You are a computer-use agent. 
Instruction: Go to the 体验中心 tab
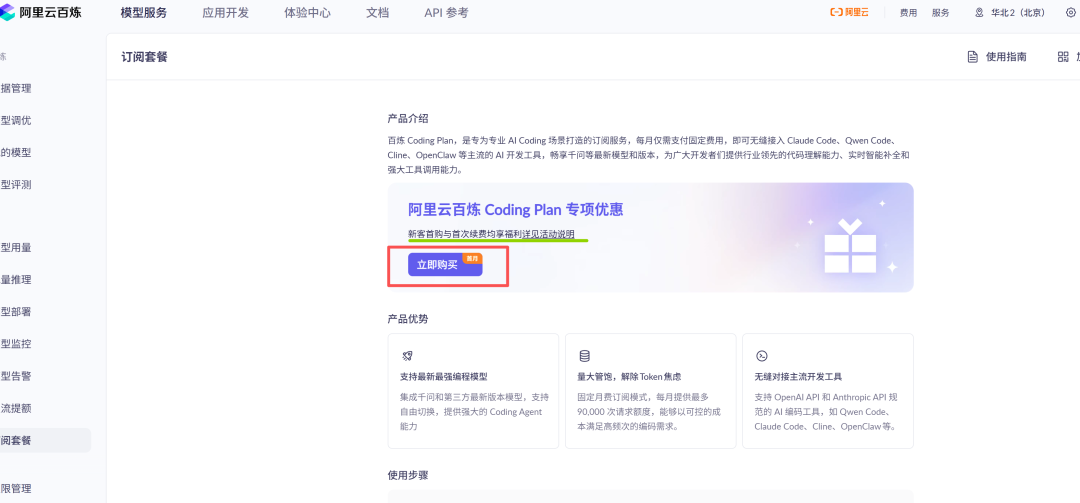[307, 12]
